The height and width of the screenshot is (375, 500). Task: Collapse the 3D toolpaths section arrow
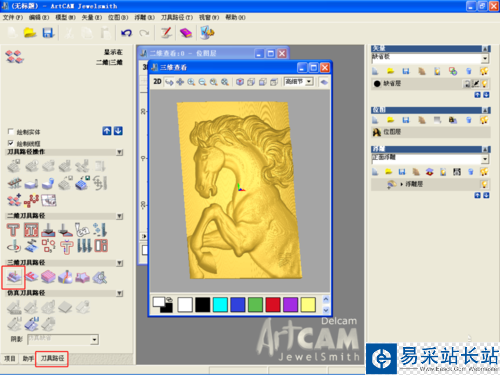pyautogui.click(x=120, y=263)
